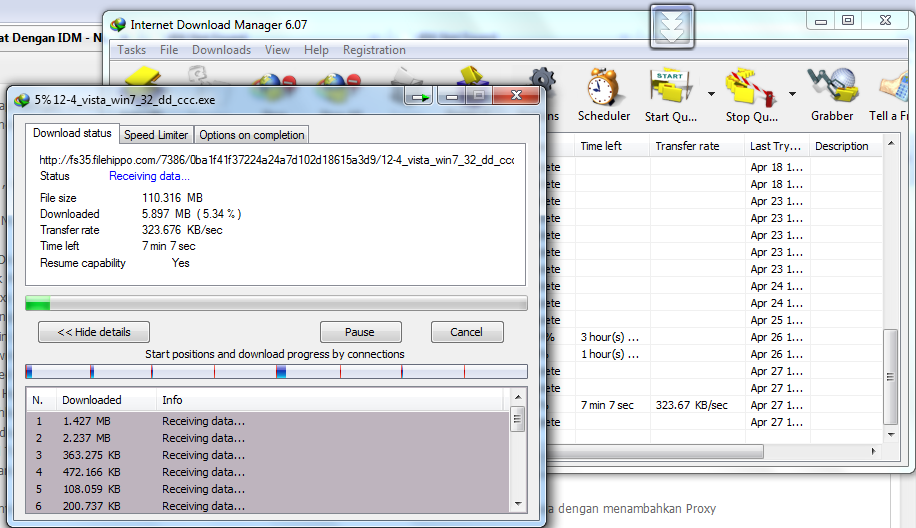Open the Help menu
916x528 pixels.
[x=316, y=50]
